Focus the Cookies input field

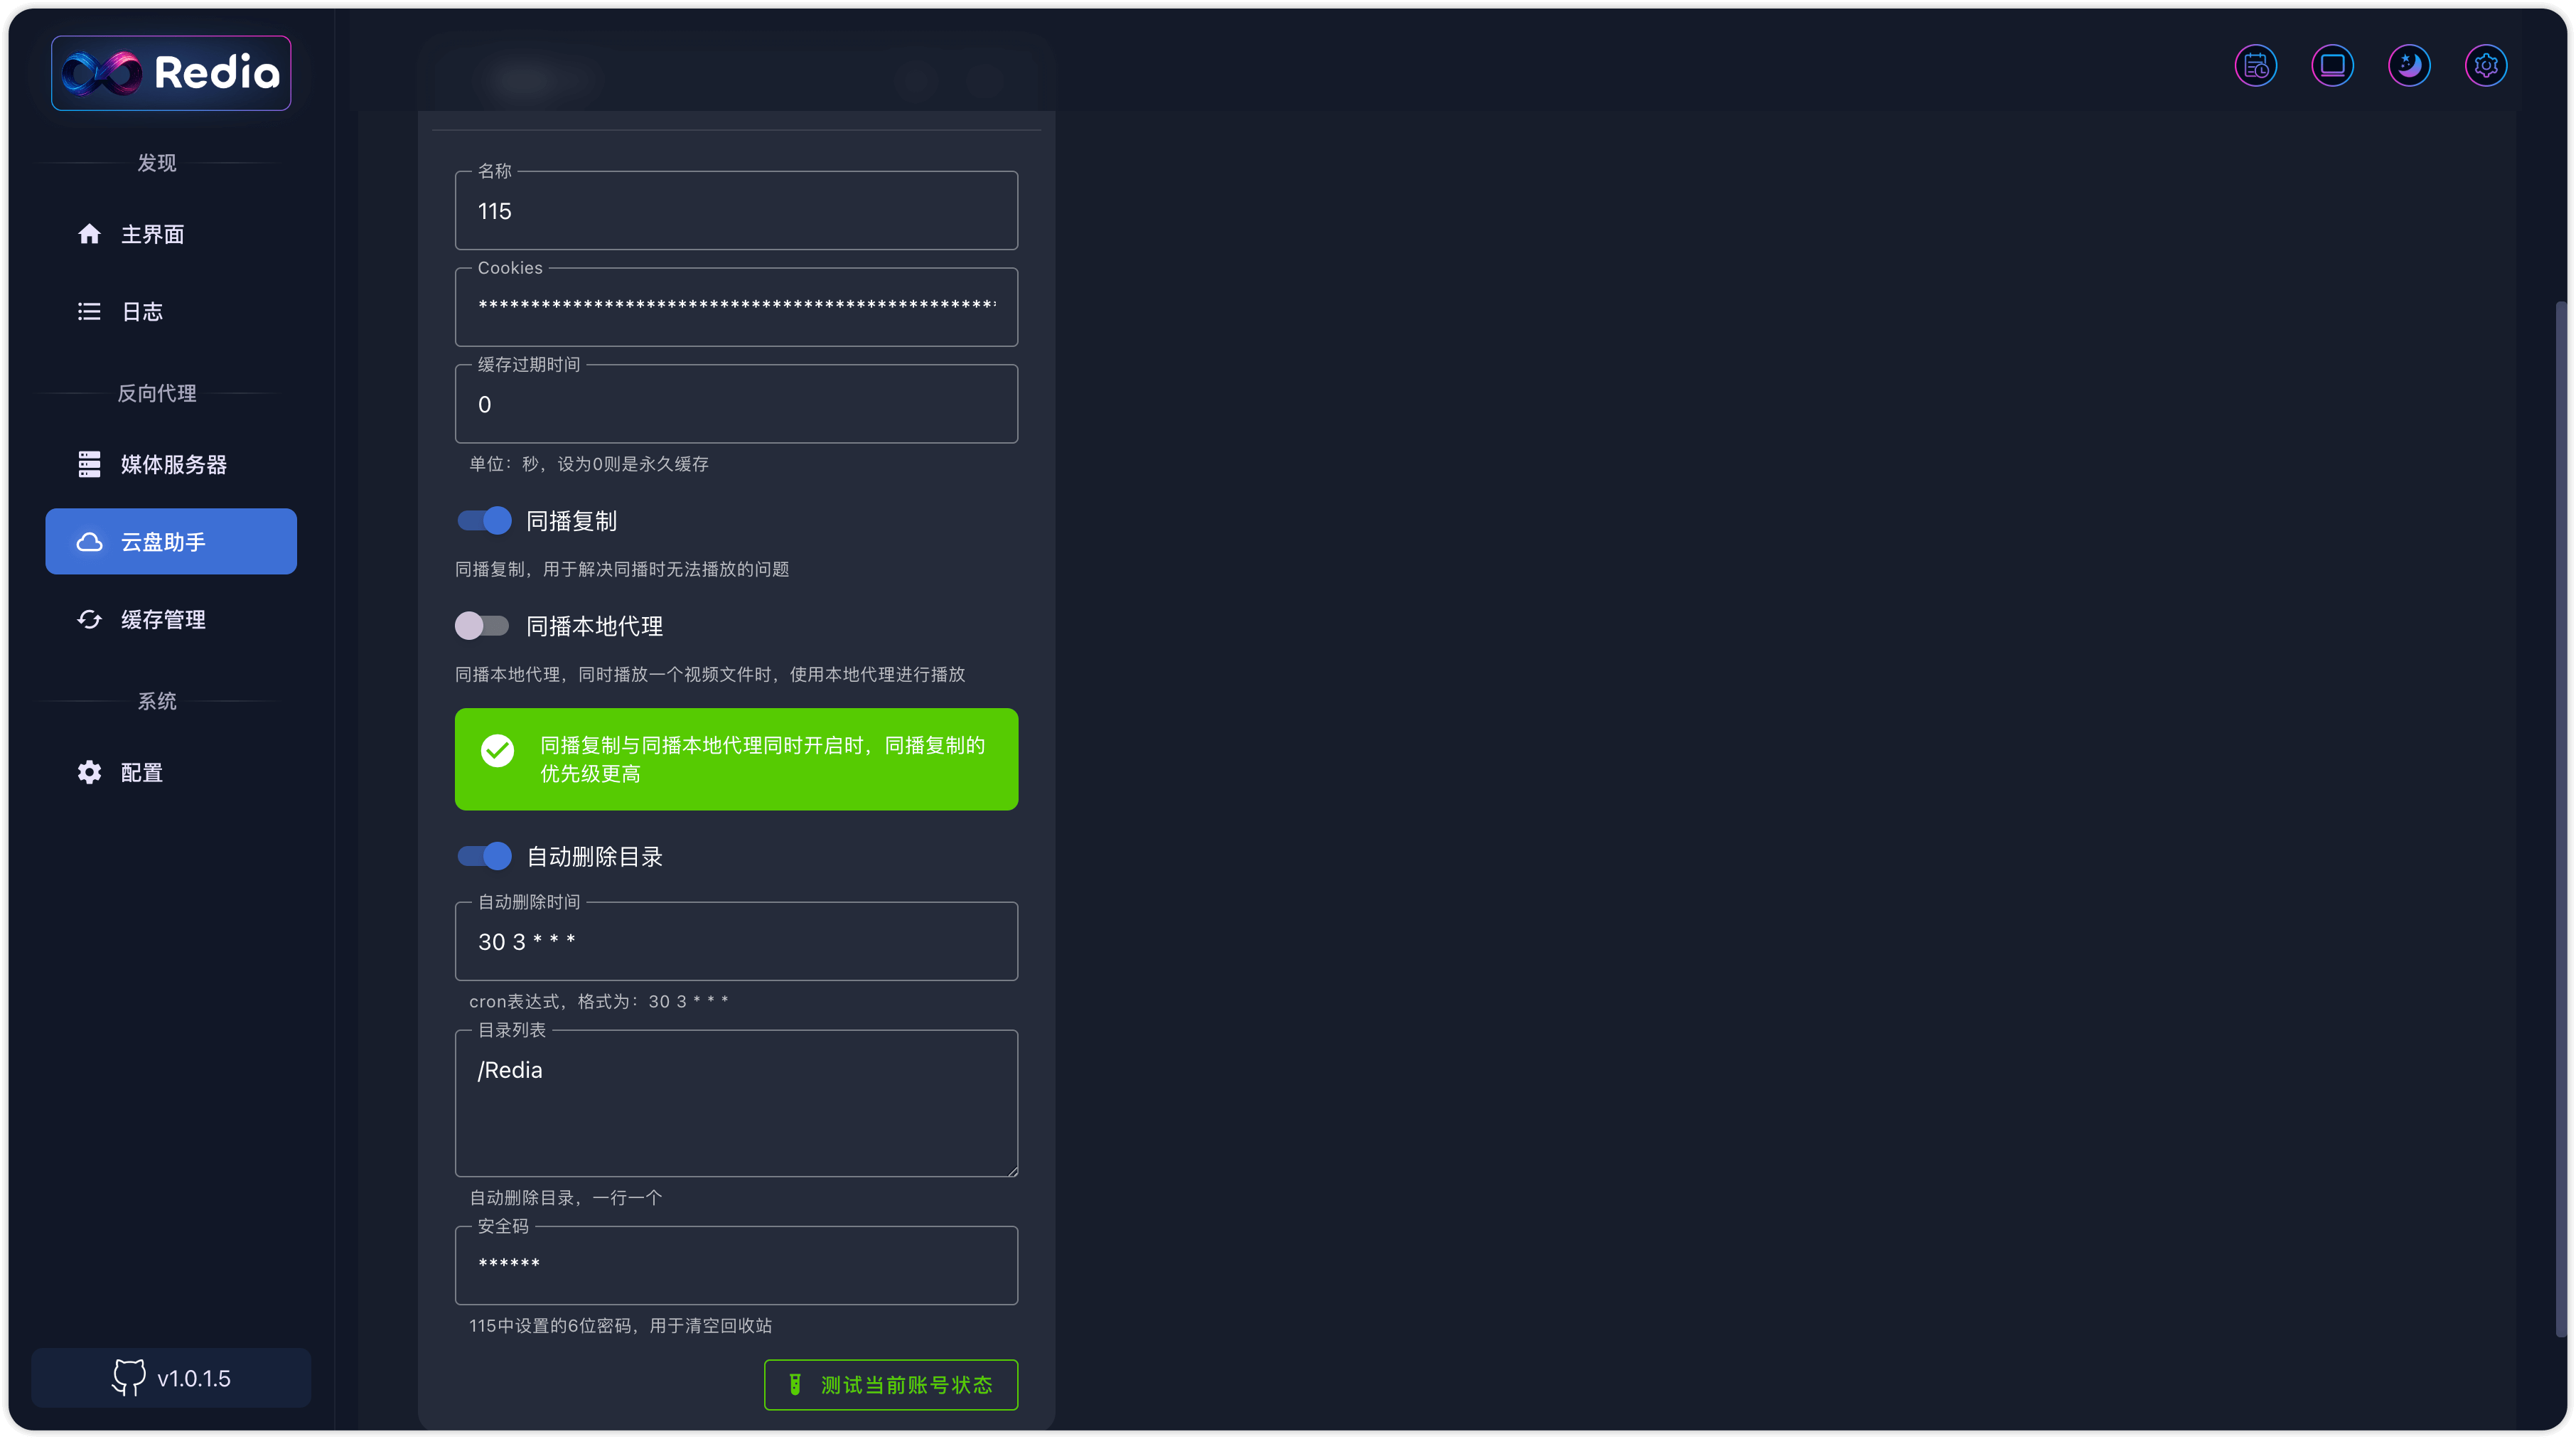(x=736, y=306)
